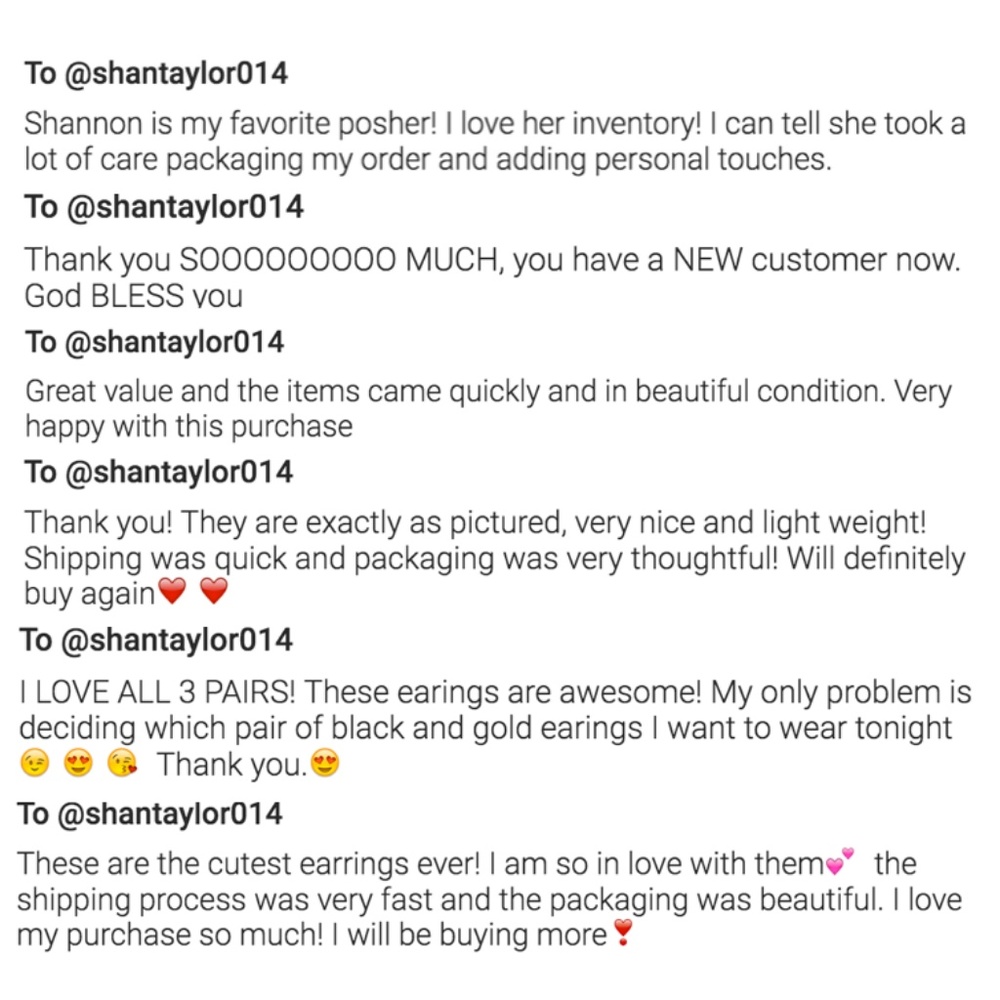Viewport: 1000px width, 1000px height.
Task: Select the "you have a NEW customer now" review
Action: (x=490, y=277)
